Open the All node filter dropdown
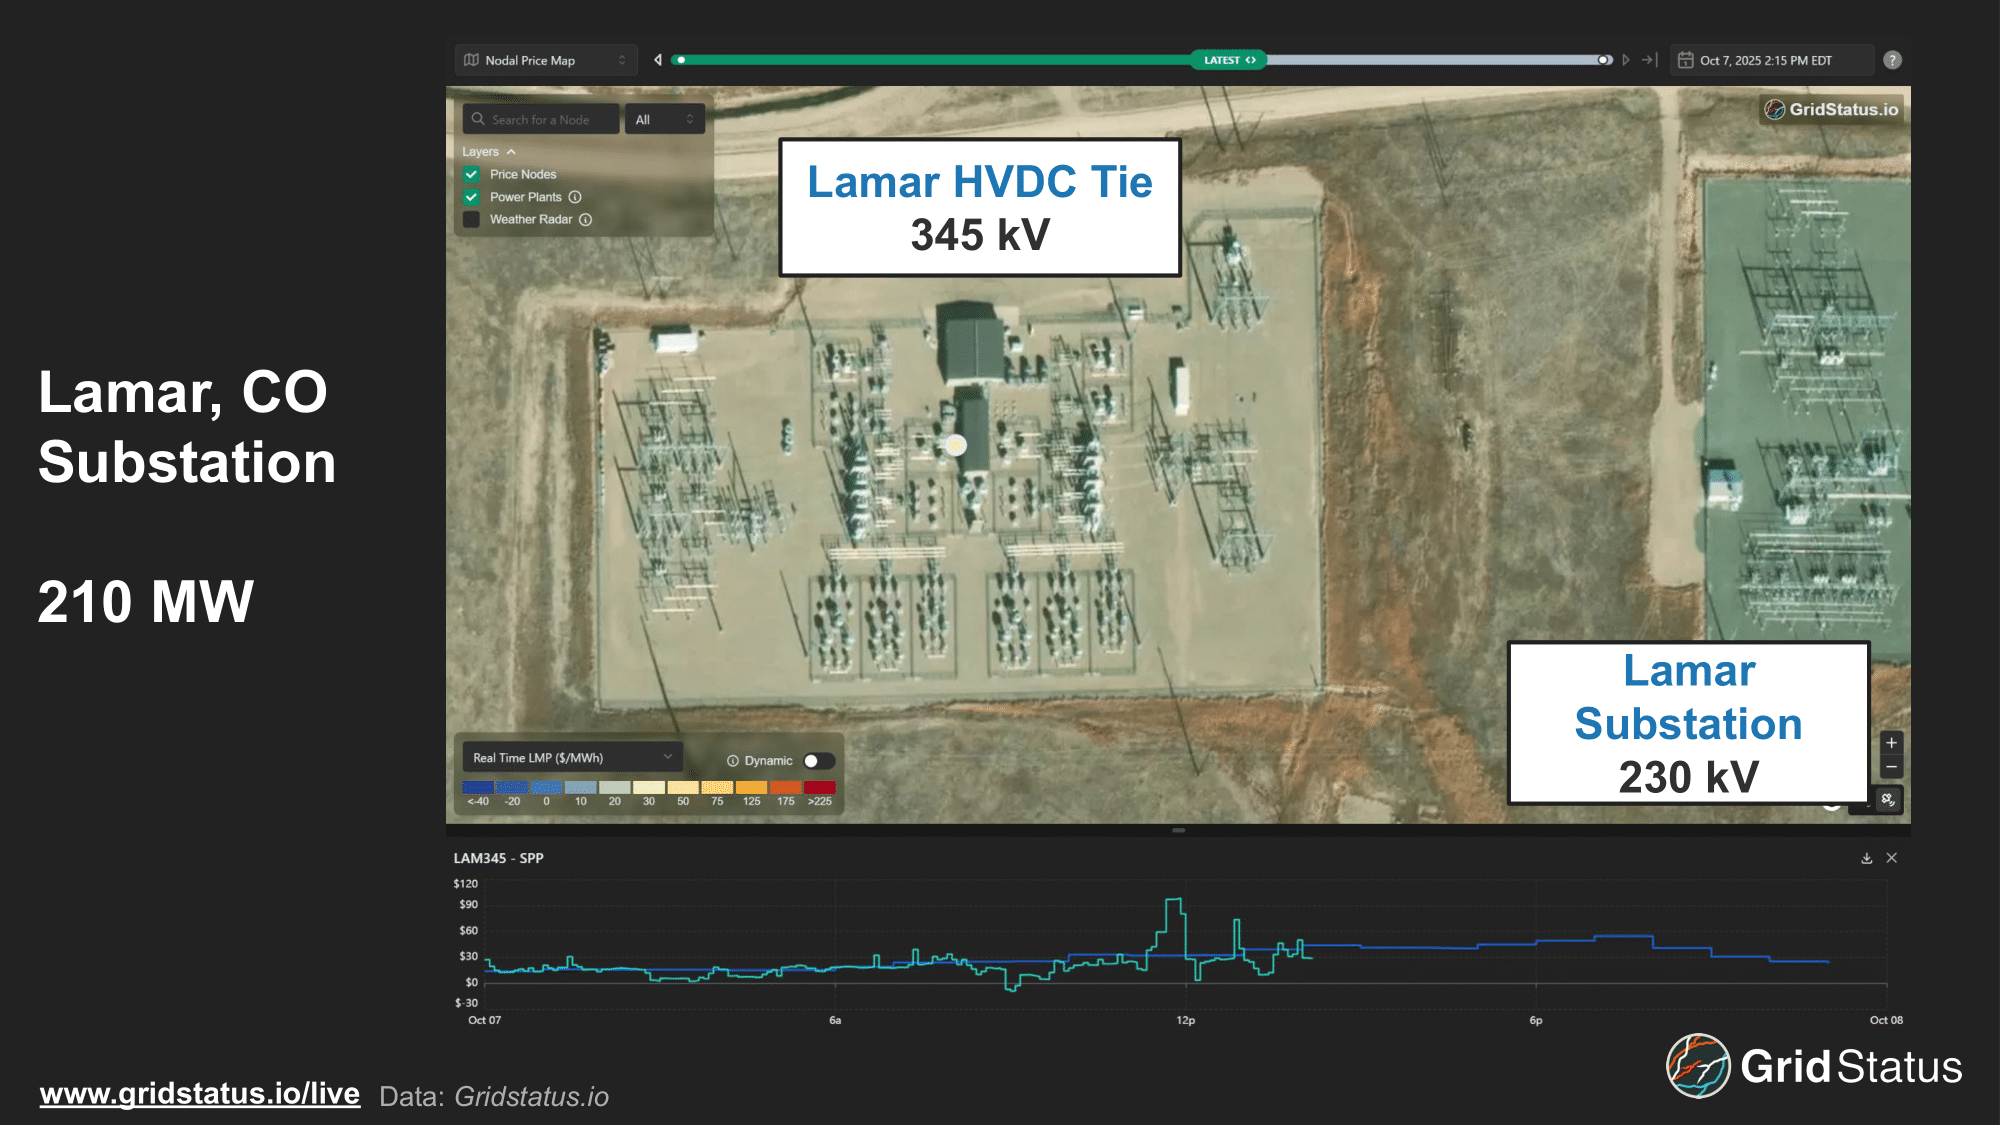This screenshot has height=1125, width=2000. tap(664, 120)
